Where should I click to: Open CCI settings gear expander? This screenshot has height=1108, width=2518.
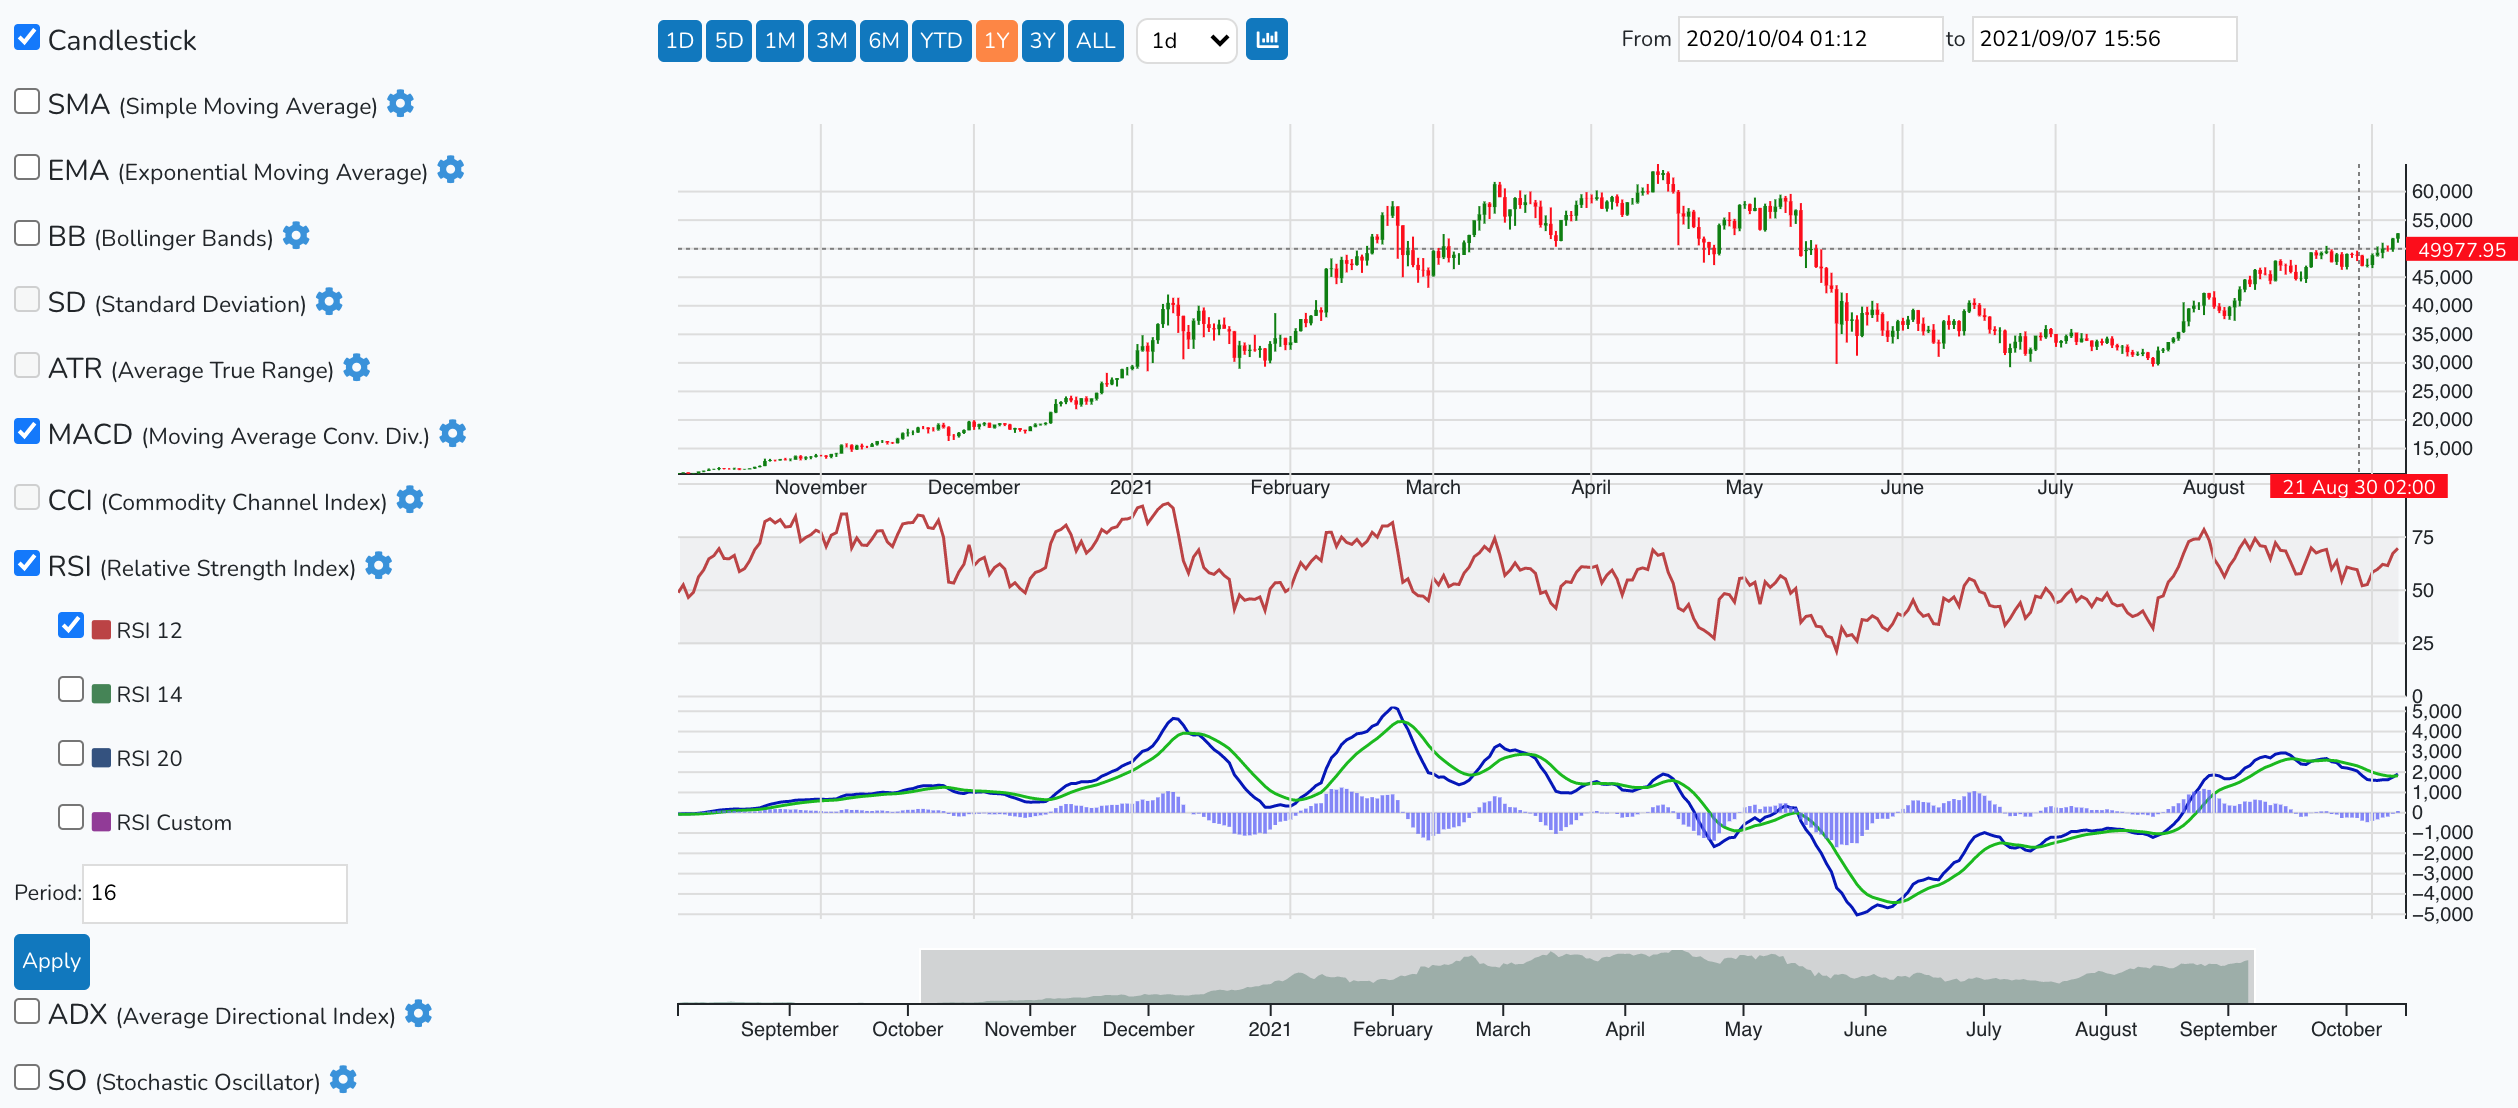410,500
